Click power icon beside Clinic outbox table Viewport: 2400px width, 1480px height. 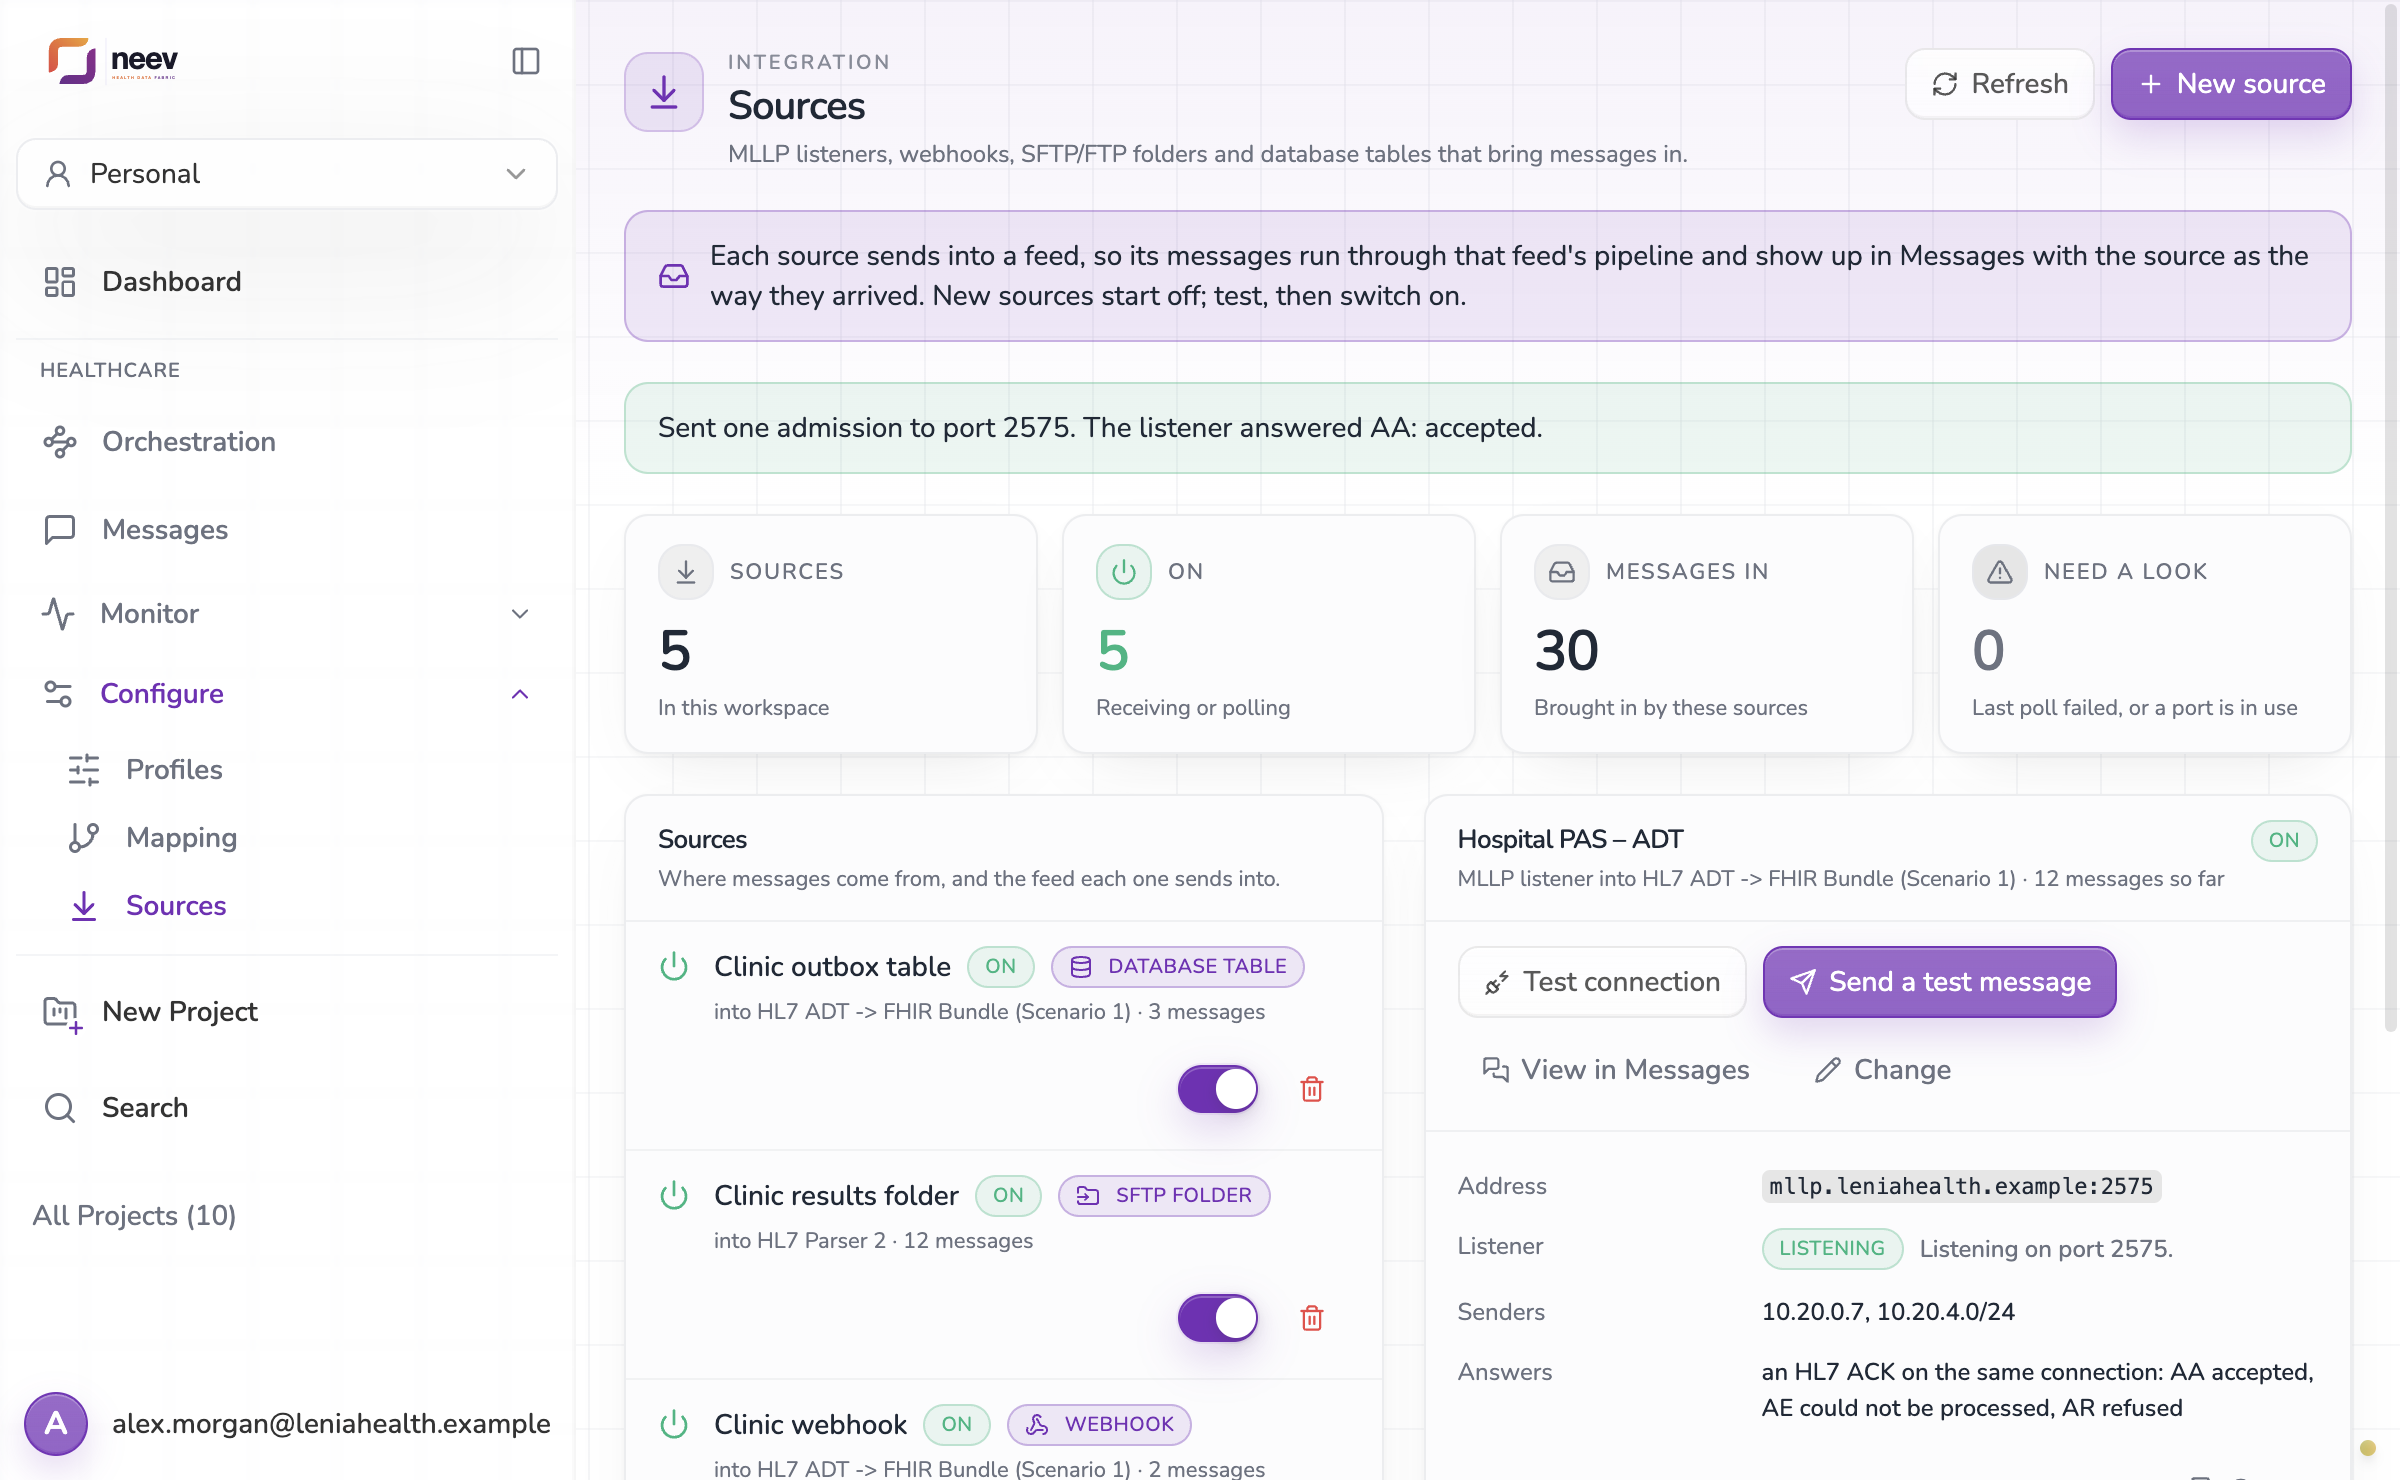click(674, 967)
